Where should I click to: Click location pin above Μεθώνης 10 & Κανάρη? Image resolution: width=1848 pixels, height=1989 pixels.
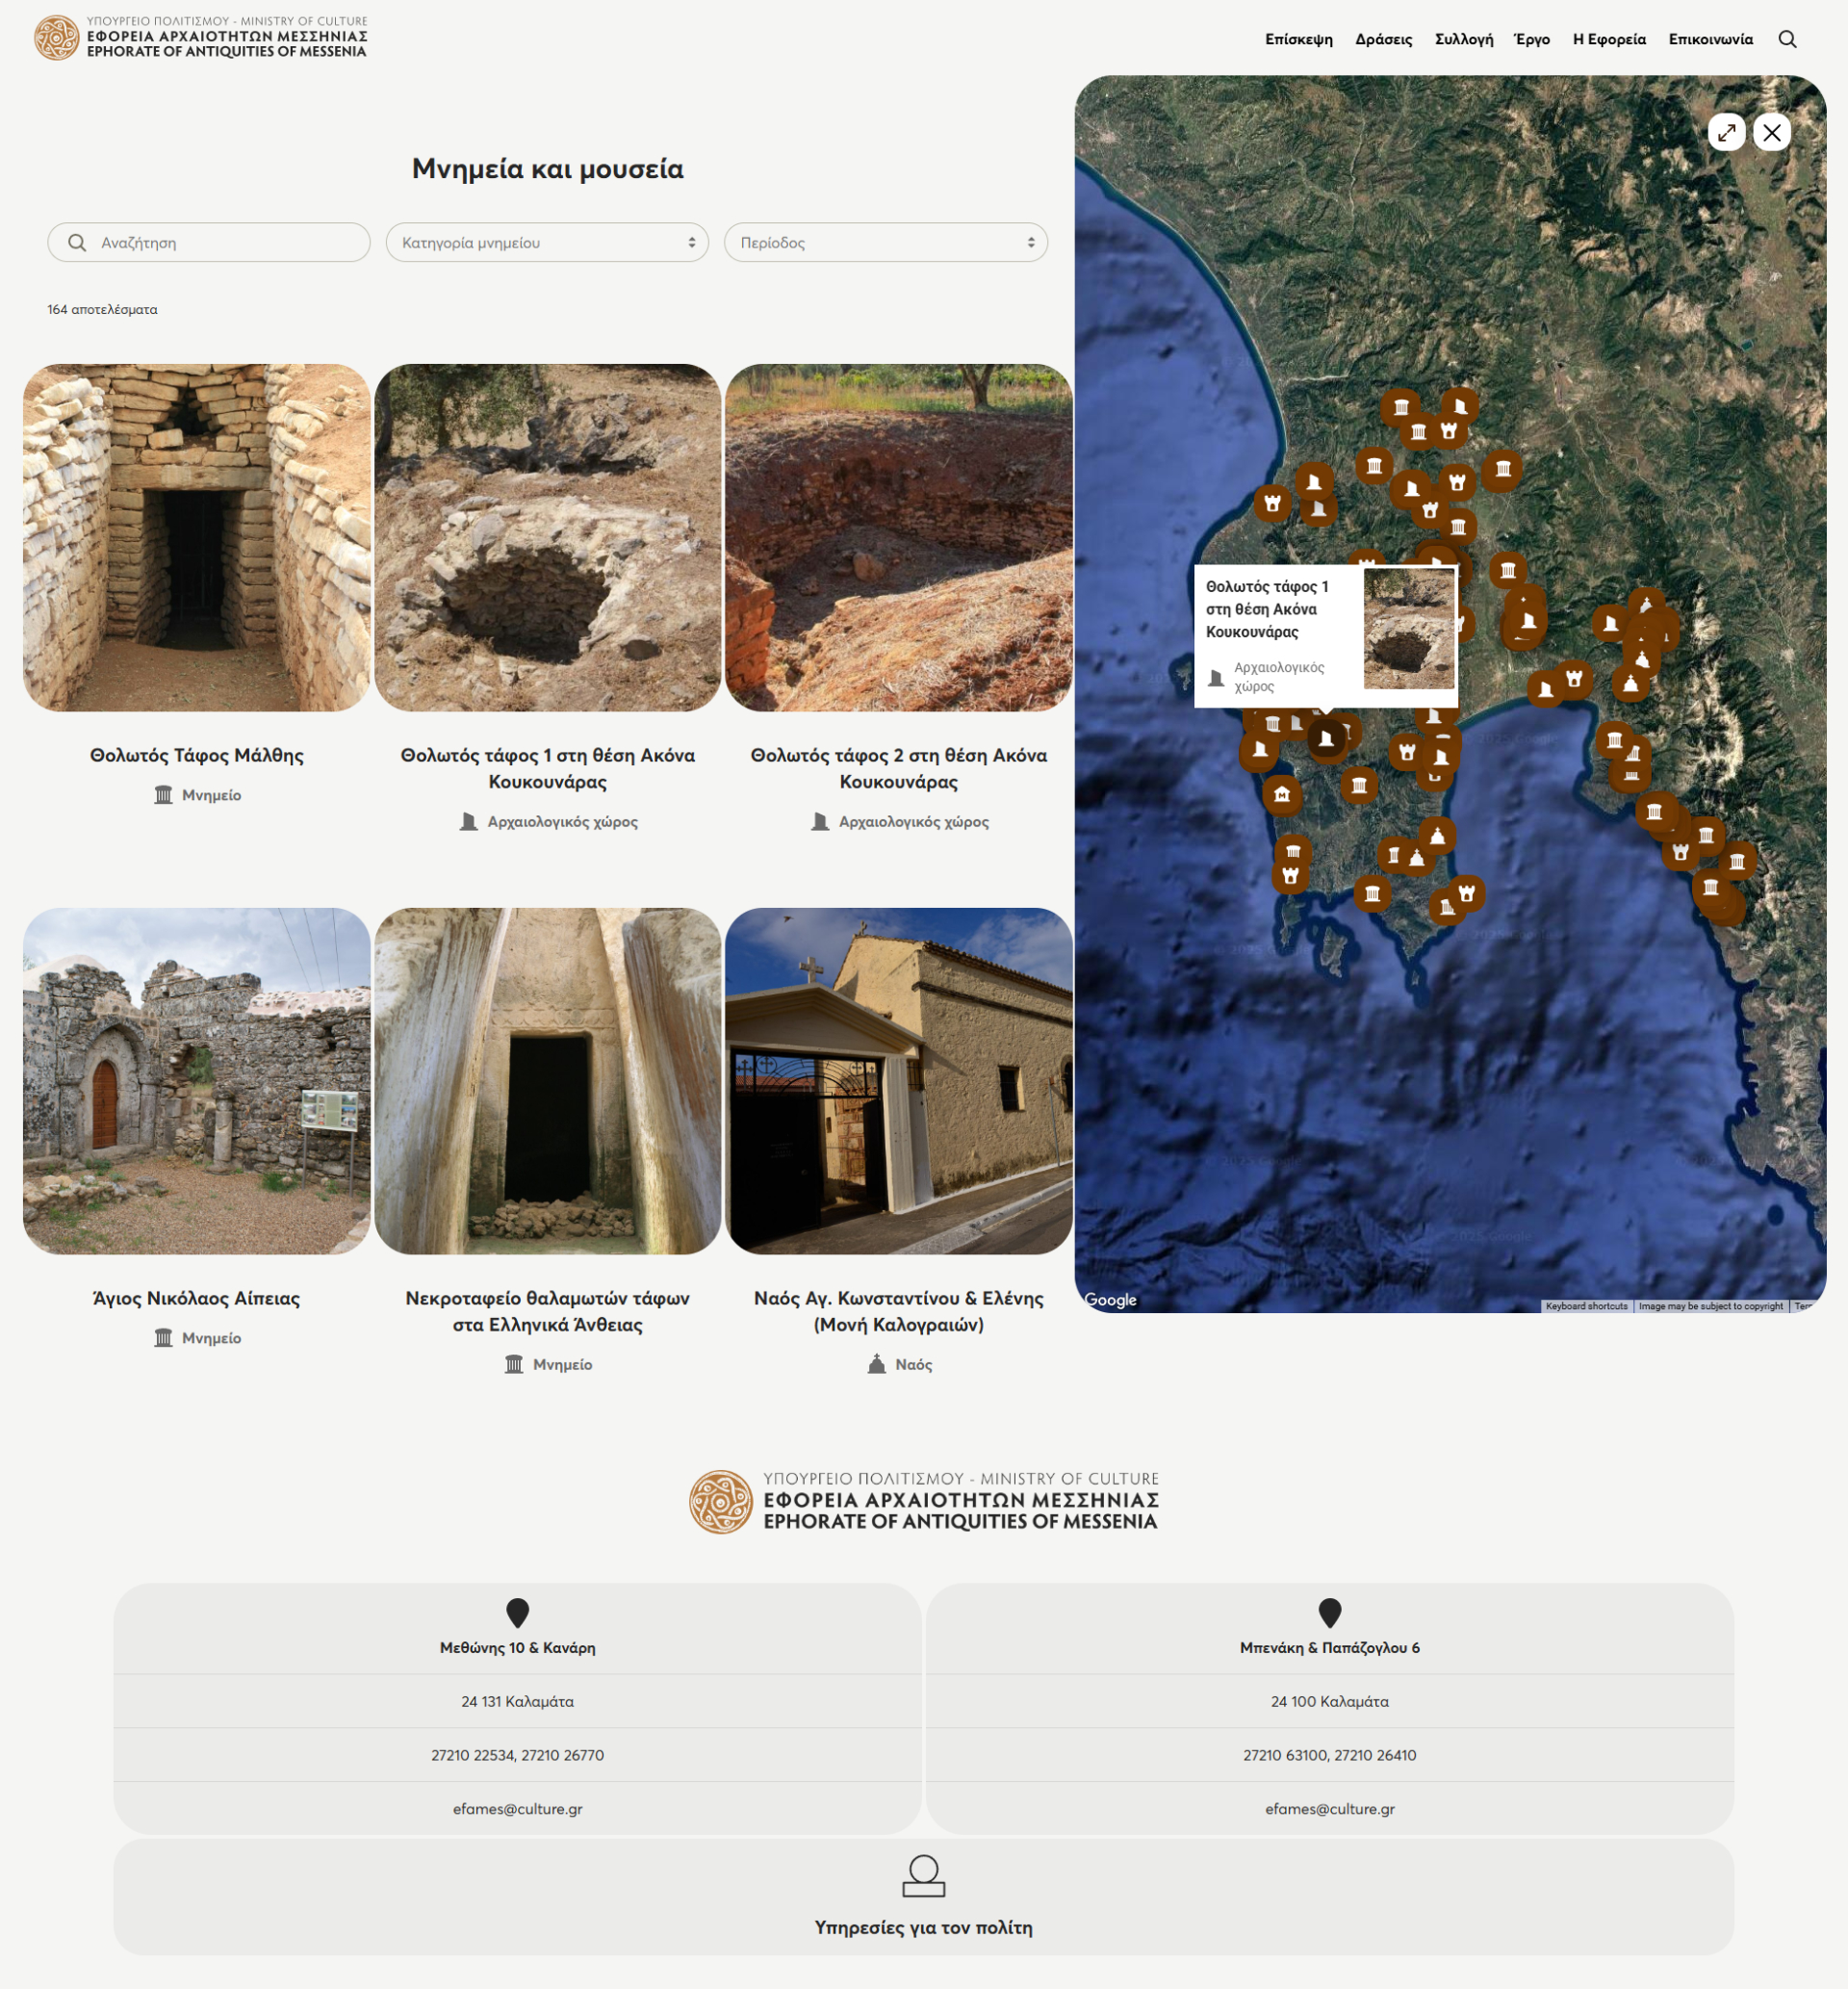[517, 1612]
